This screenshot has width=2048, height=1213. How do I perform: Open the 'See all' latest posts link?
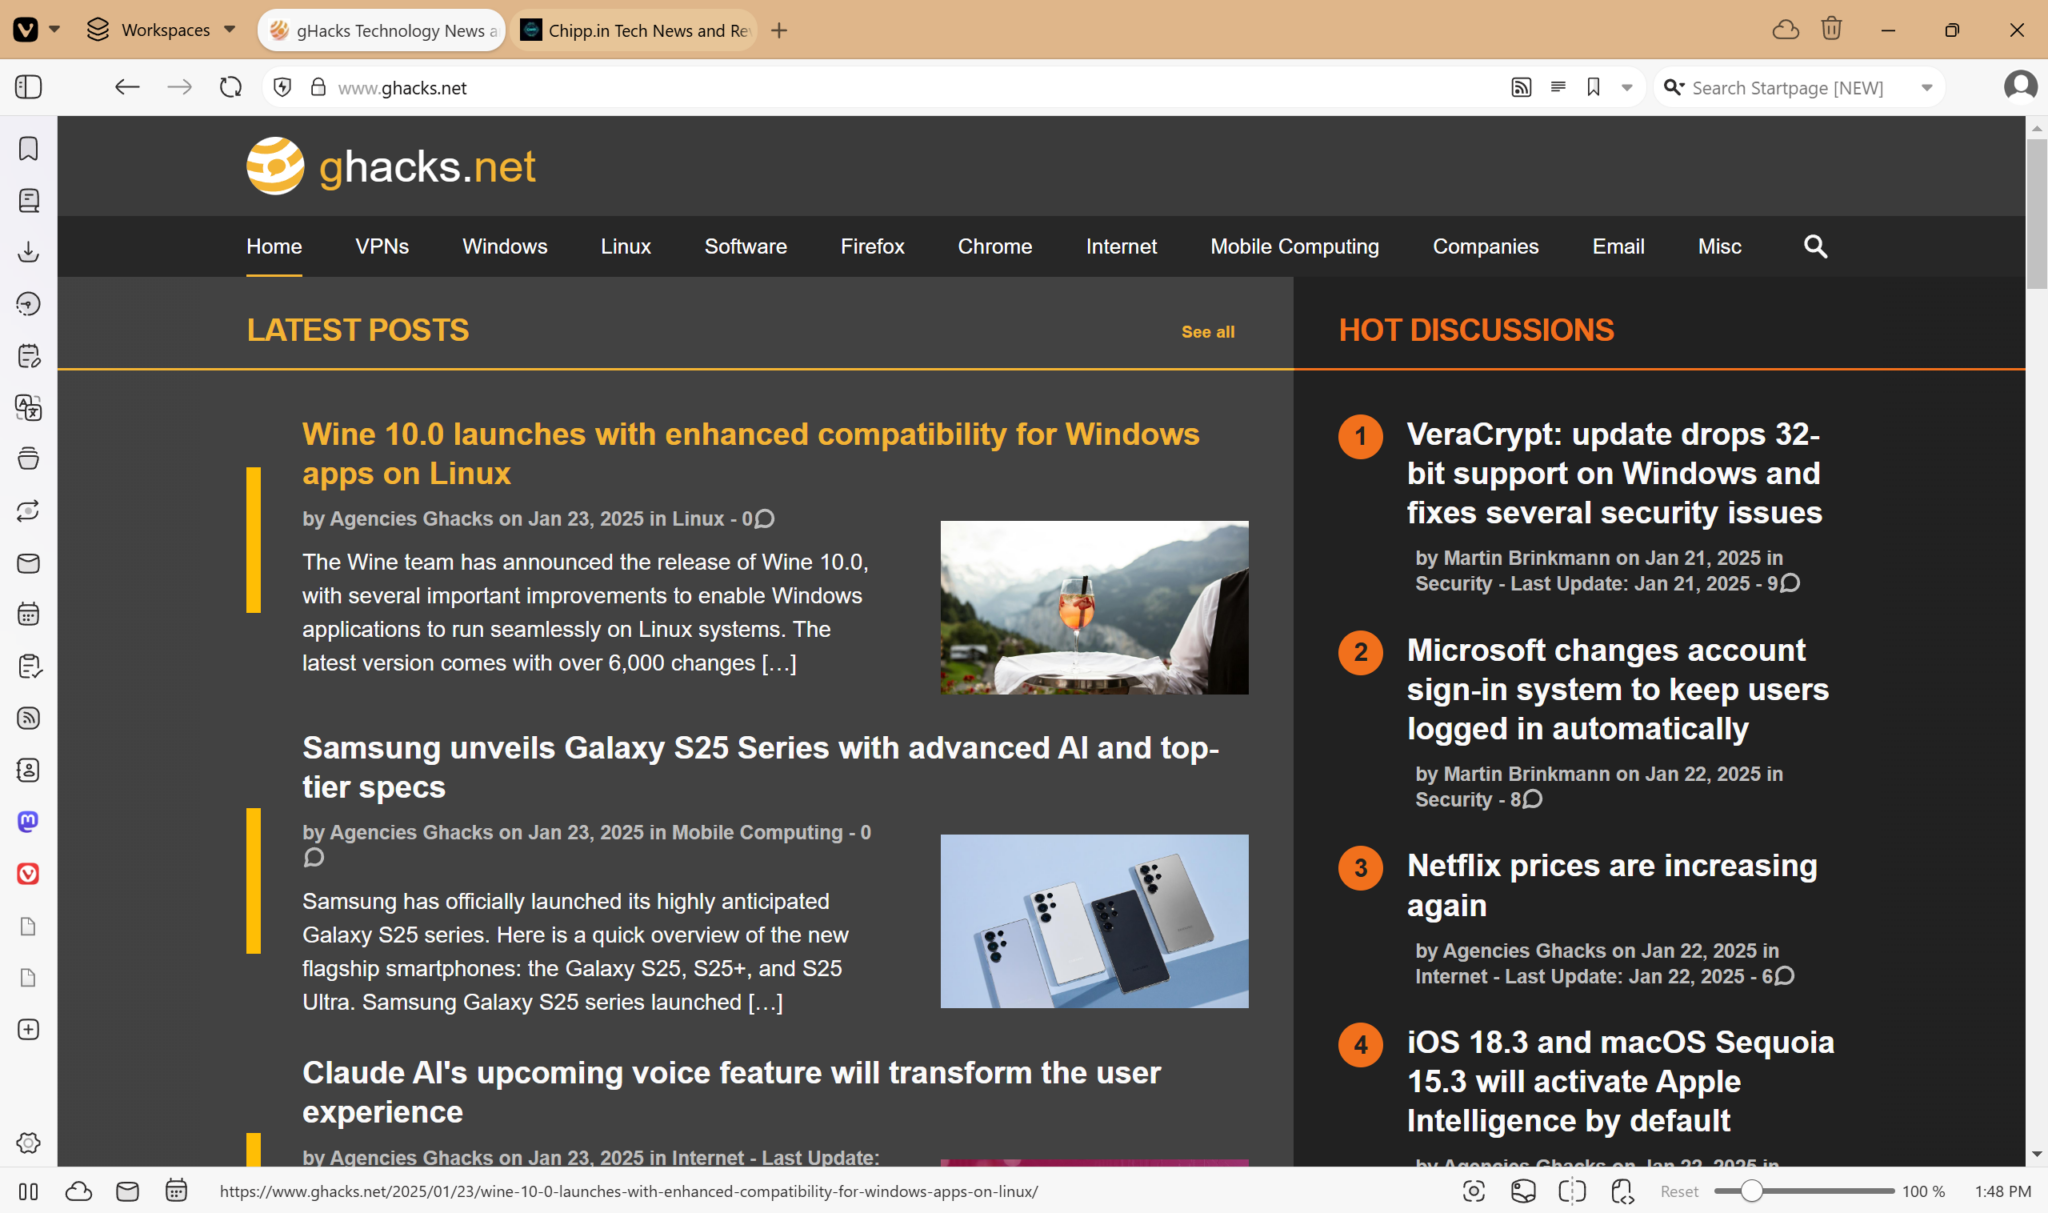(1207, 331)
